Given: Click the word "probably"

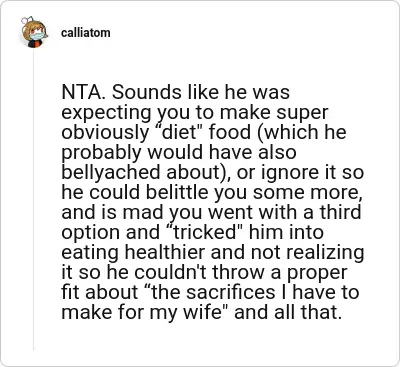Looking at the screenshot, I should (x=102, y=153).
